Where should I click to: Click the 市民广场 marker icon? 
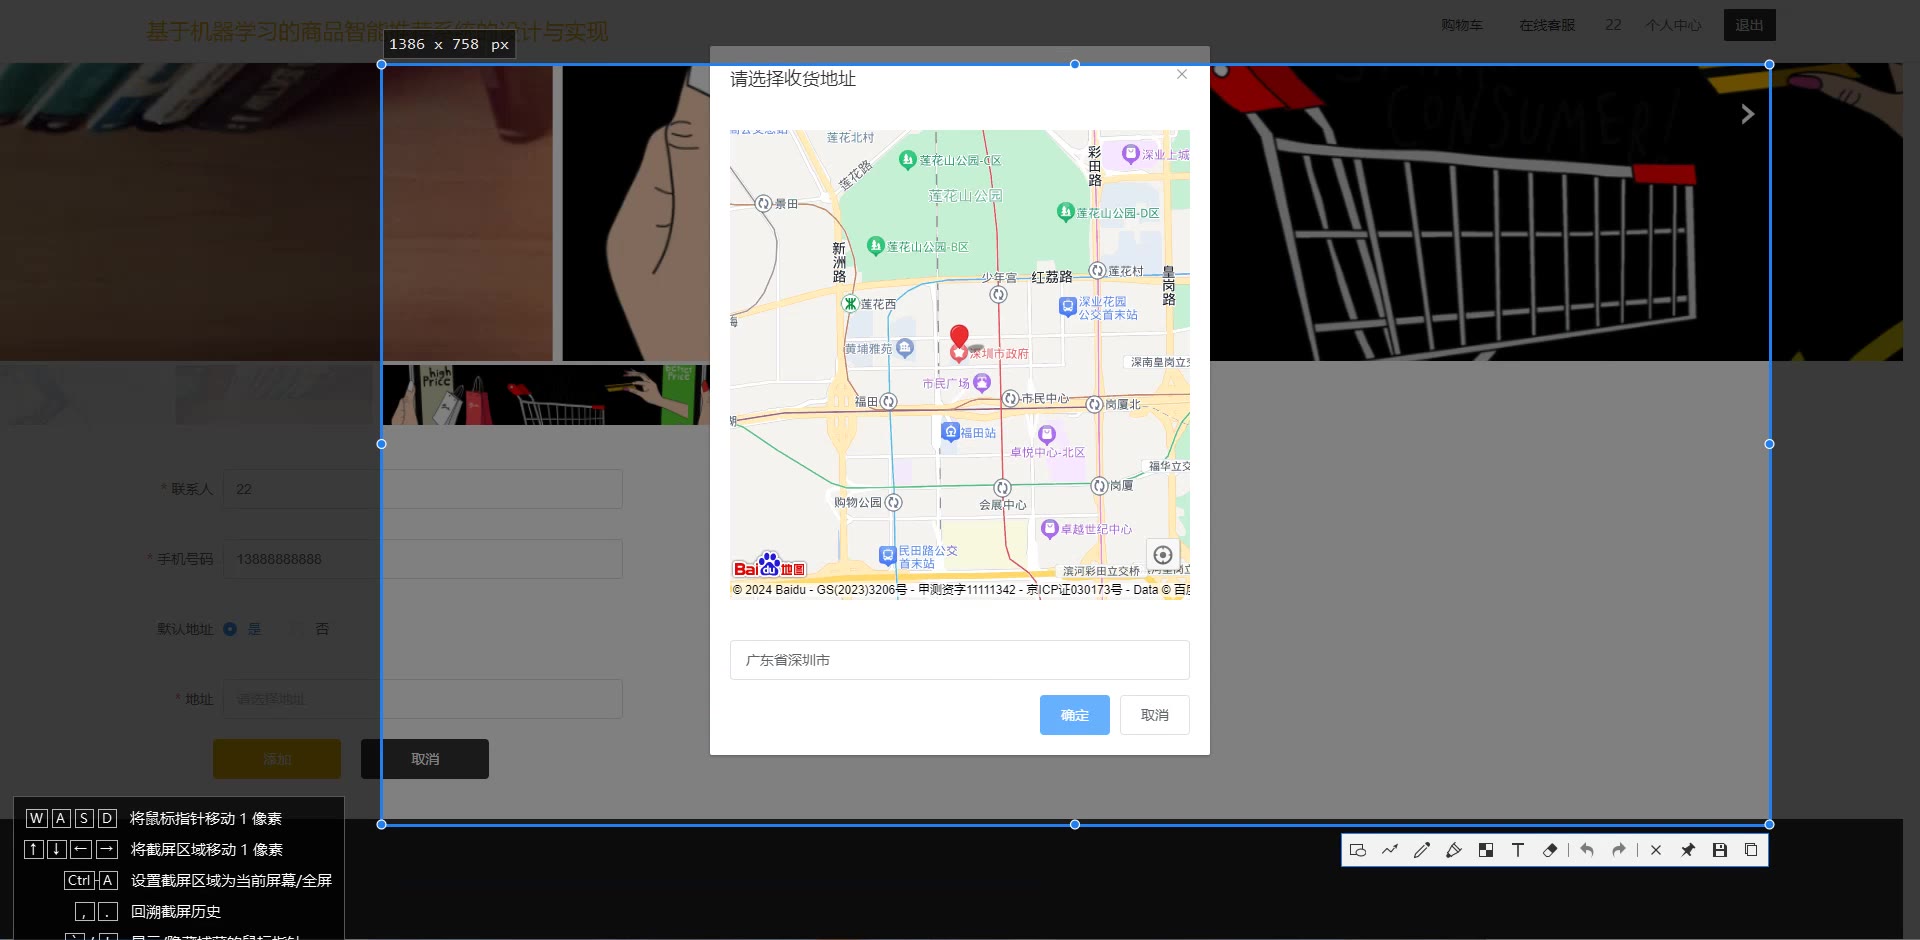tap(982, 382)
